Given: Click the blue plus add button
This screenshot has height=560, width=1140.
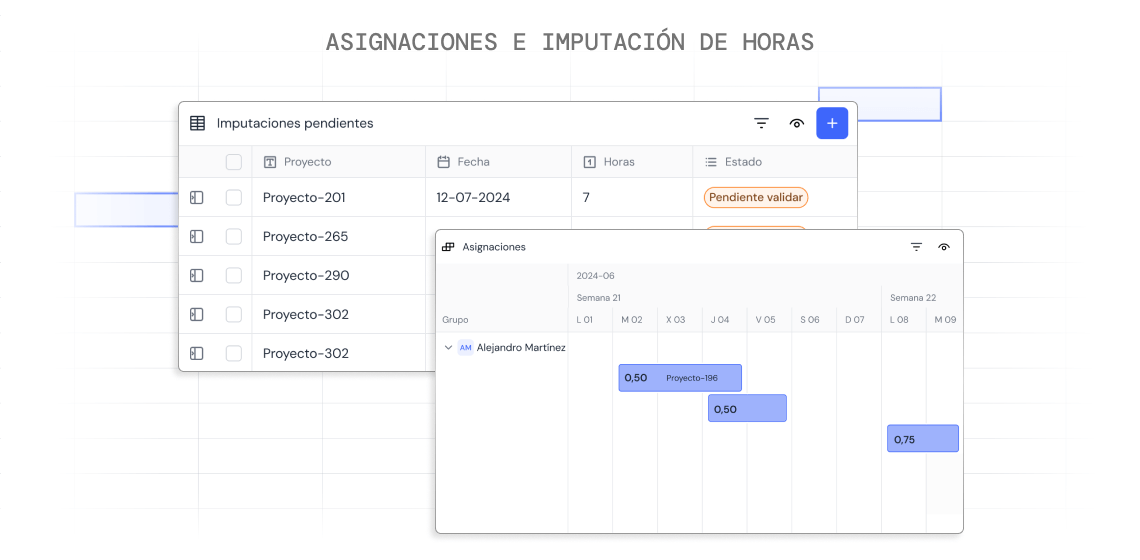Looking at the screenshot, I should click(832, 123).
